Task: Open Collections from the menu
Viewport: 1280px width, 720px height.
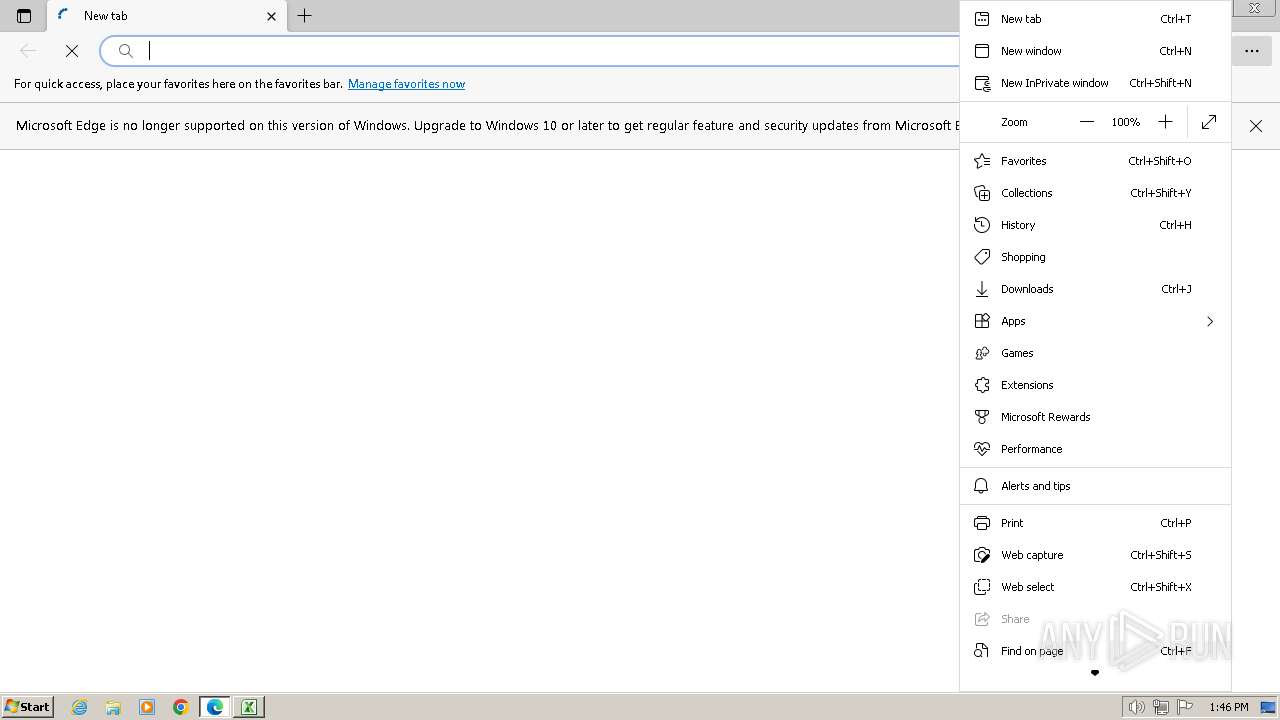Action: click(1095, 193)
